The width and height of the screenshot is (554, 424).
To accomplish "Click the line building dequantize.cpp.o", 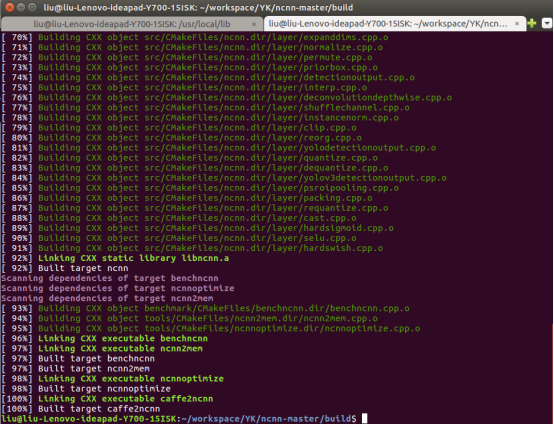I will (195, 168).
